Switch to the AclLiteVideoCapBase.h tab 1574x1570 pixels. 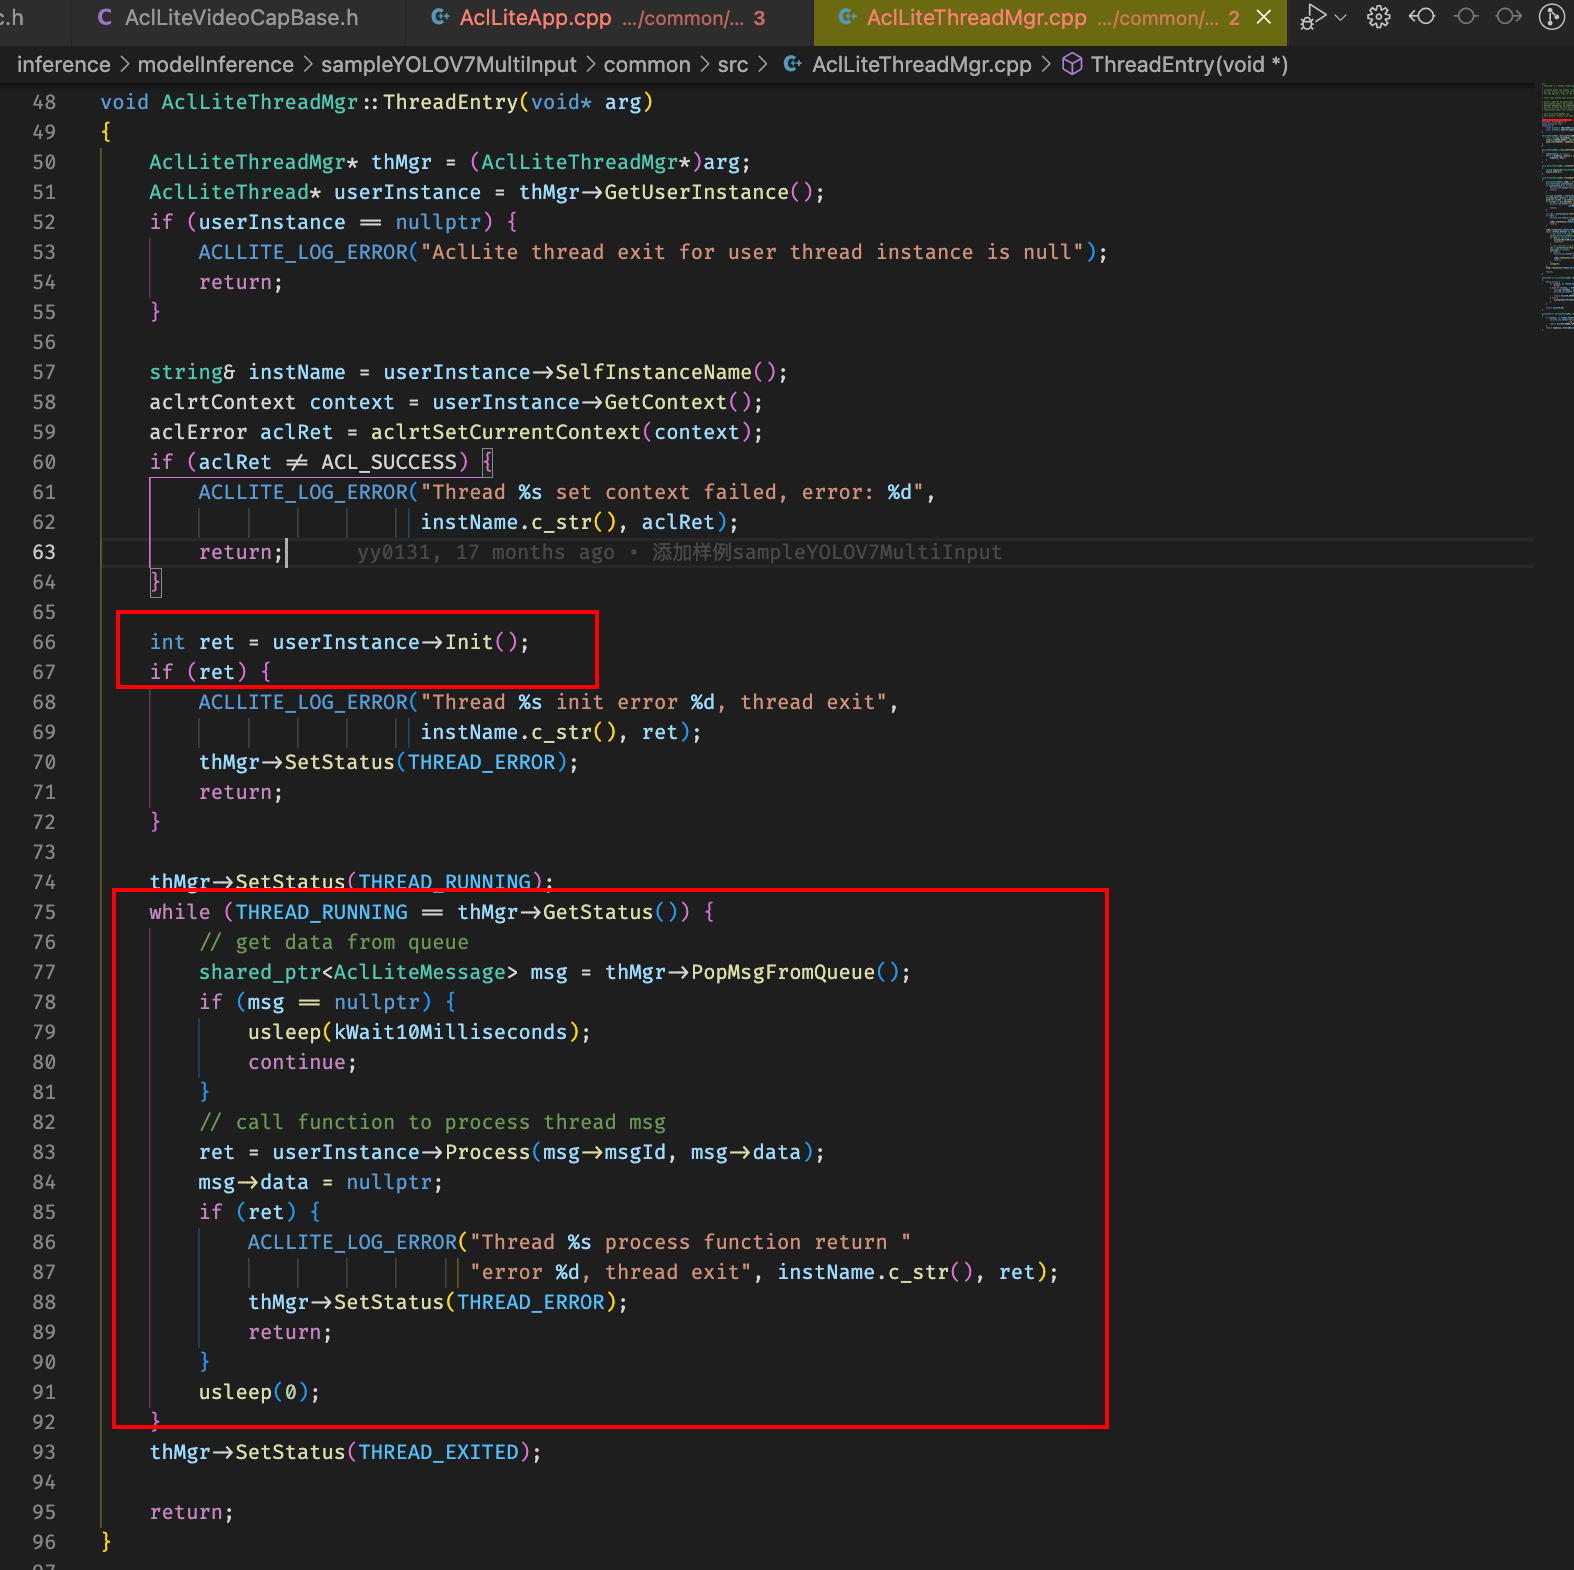241,18
